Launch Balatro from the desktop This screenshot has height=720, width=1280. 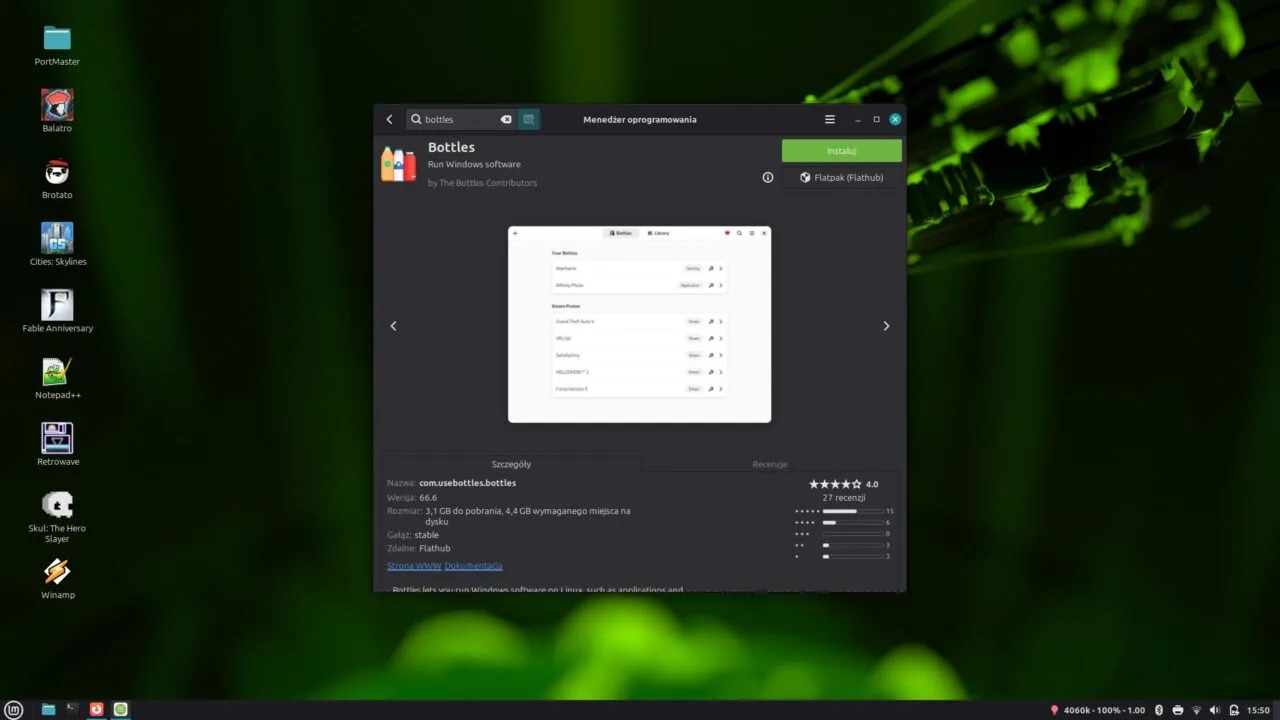[57, 111]
